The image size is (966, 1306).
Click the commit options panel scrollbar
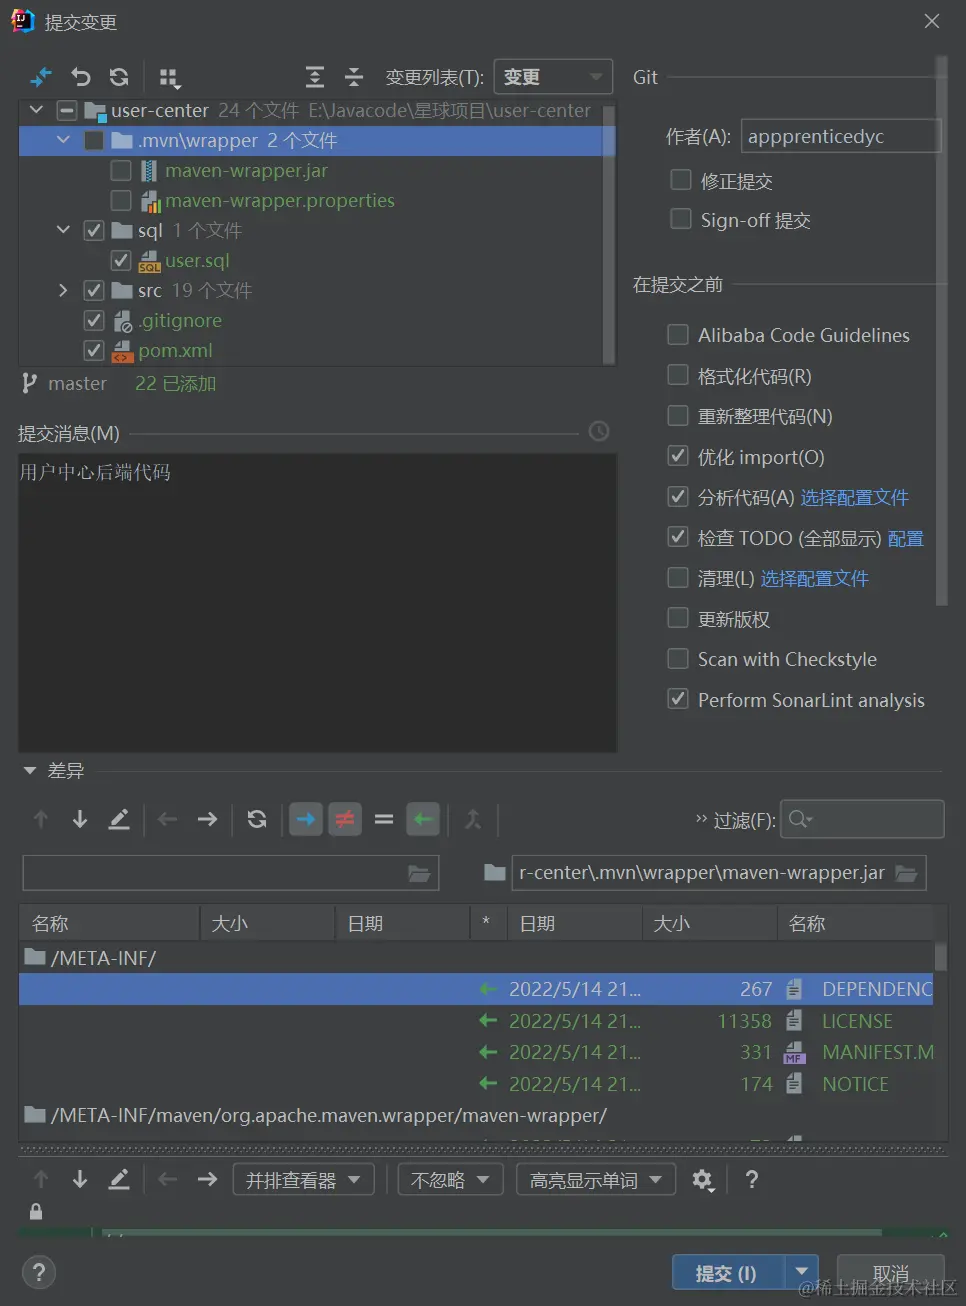click(x=941, y=330)
